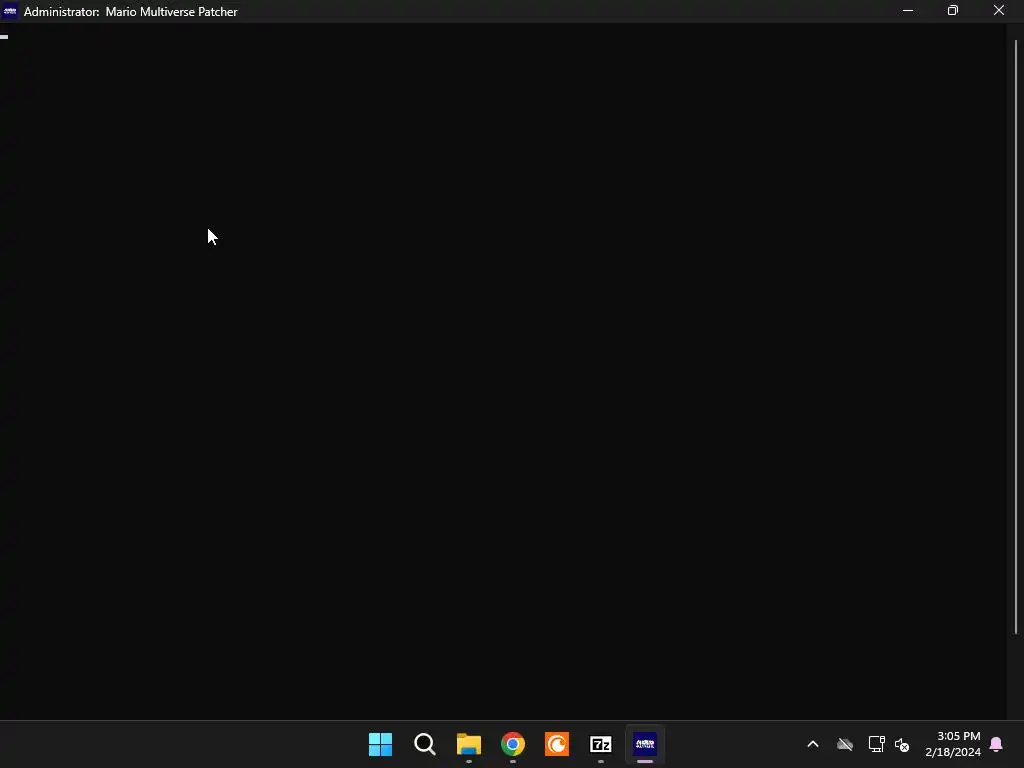
Task: Open network display tray icon
Action: (x=876, y=744)
